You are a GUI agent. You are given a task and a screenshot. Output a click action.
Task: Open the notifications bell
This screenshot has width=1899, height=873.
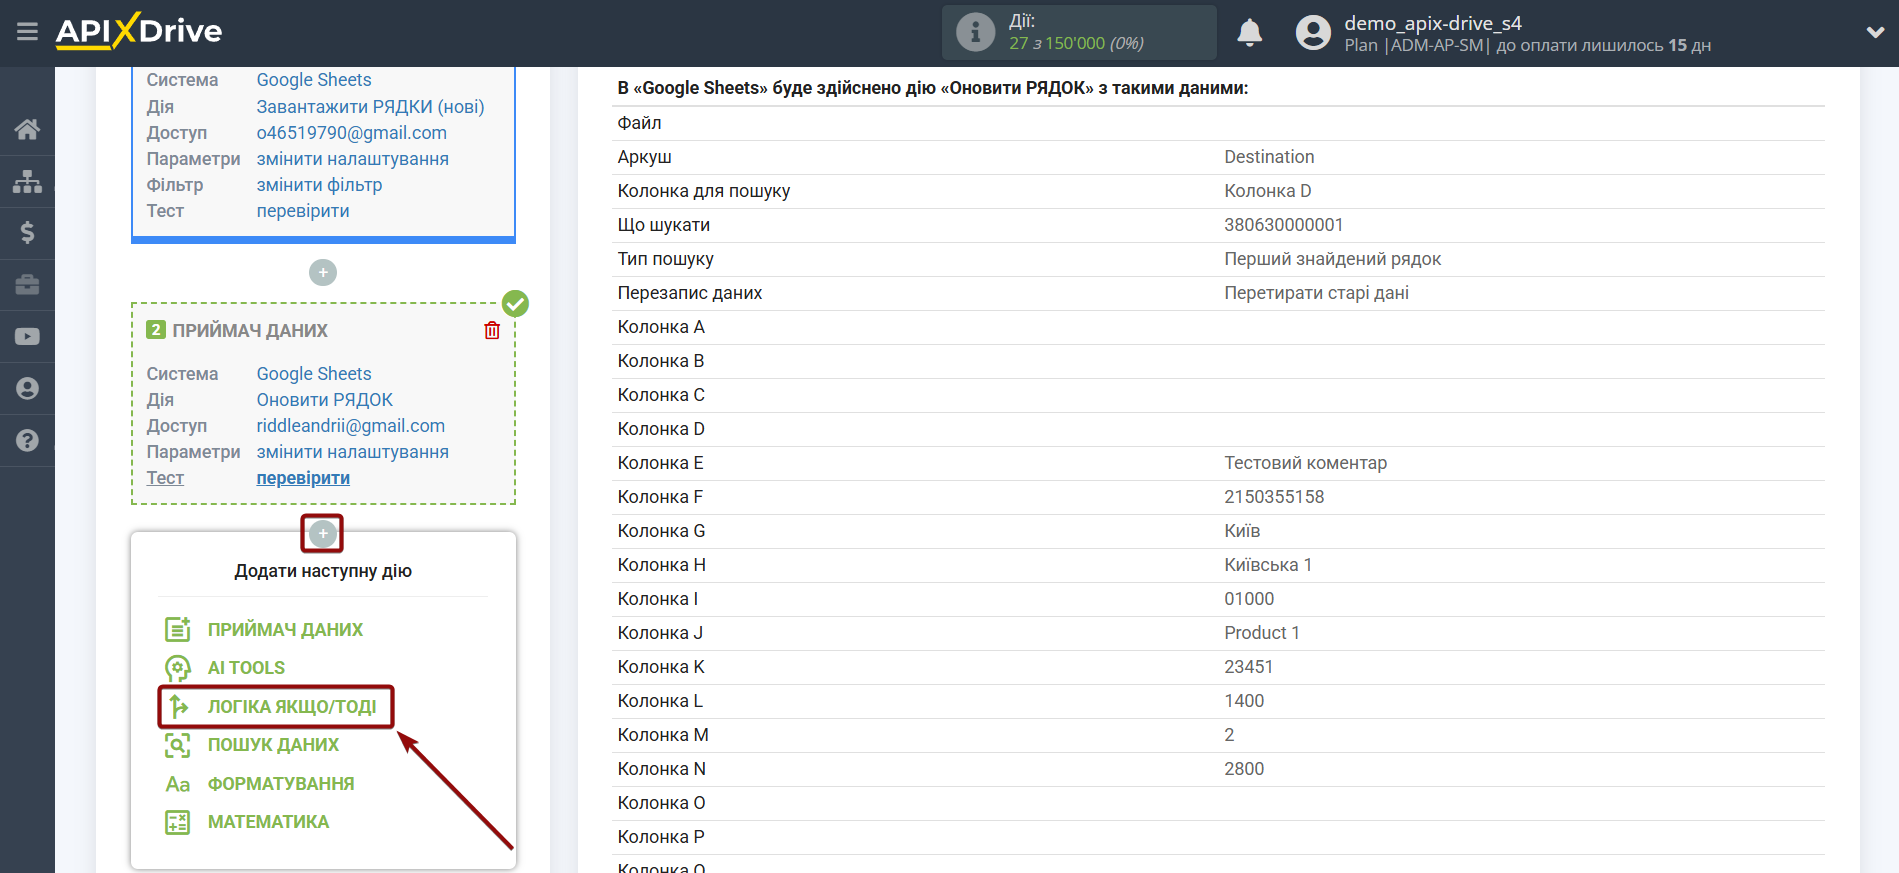click(x=1249, y=33)
